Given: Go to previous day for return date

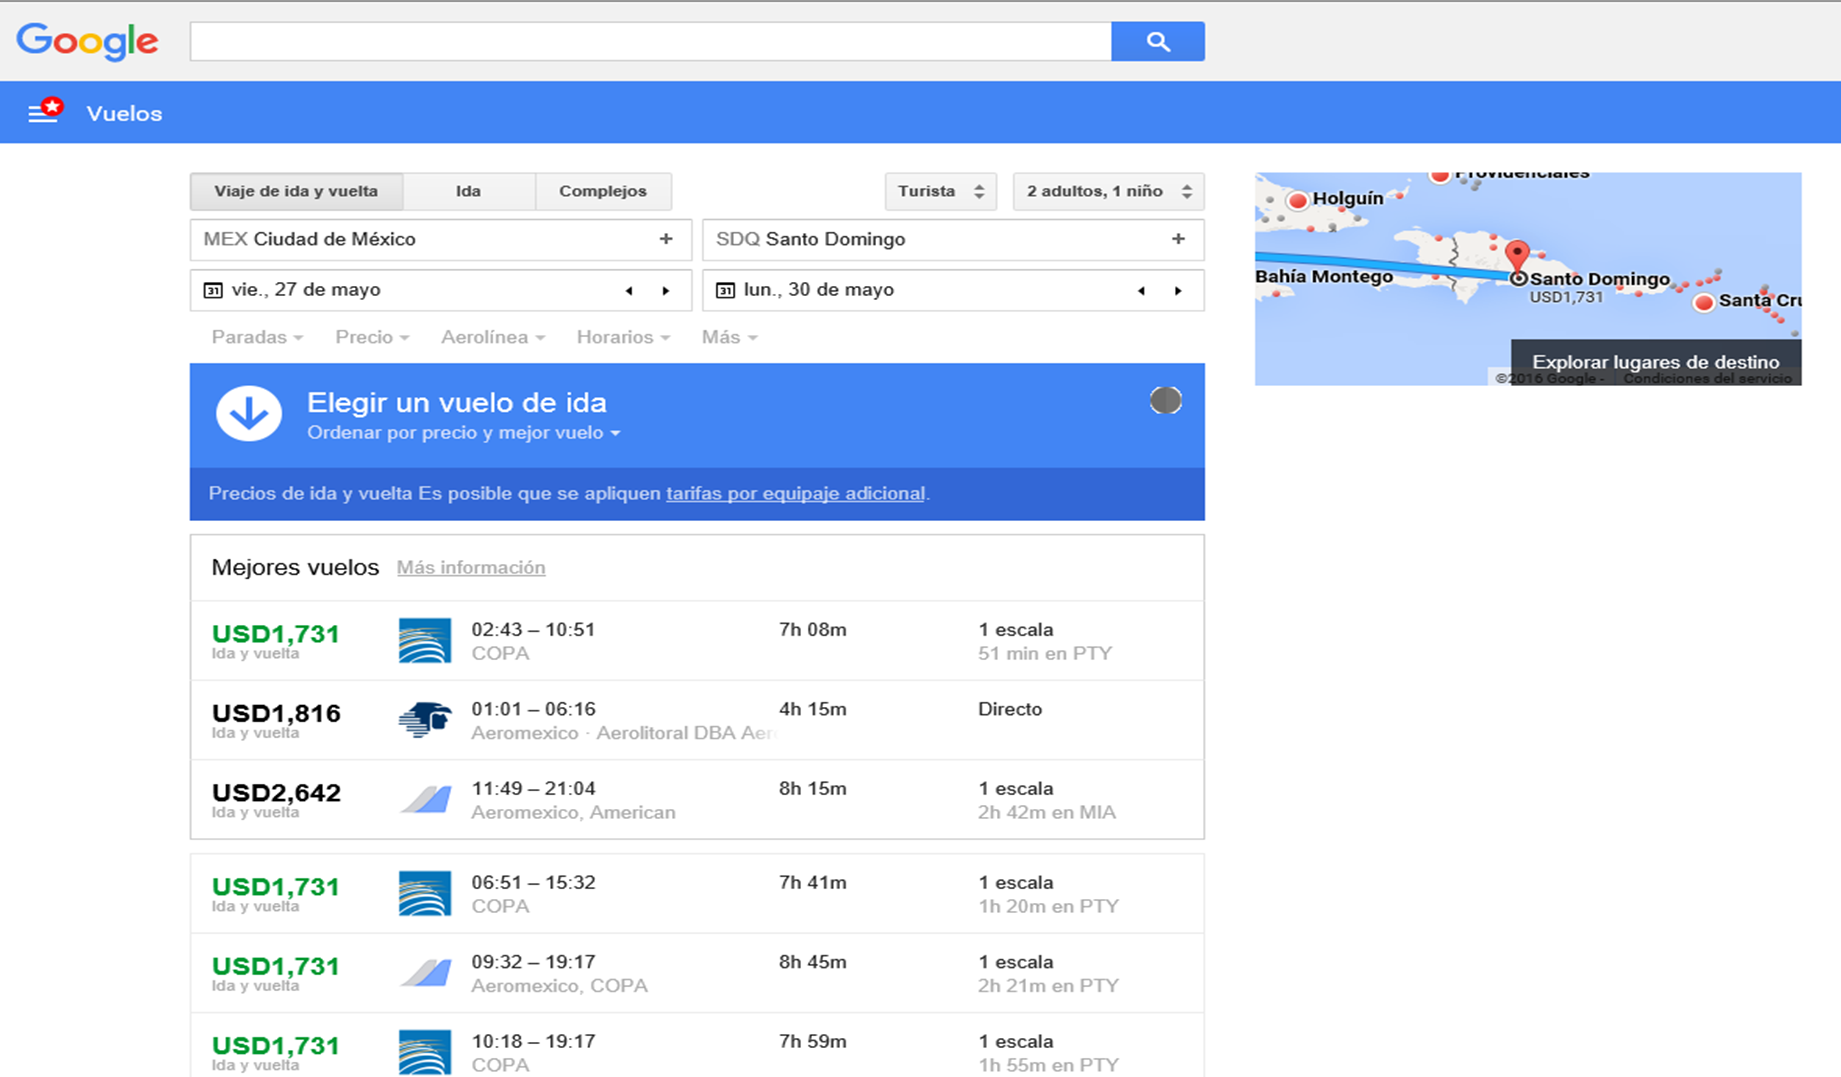Looking at the screenshot, I should tap(1141, 291).
